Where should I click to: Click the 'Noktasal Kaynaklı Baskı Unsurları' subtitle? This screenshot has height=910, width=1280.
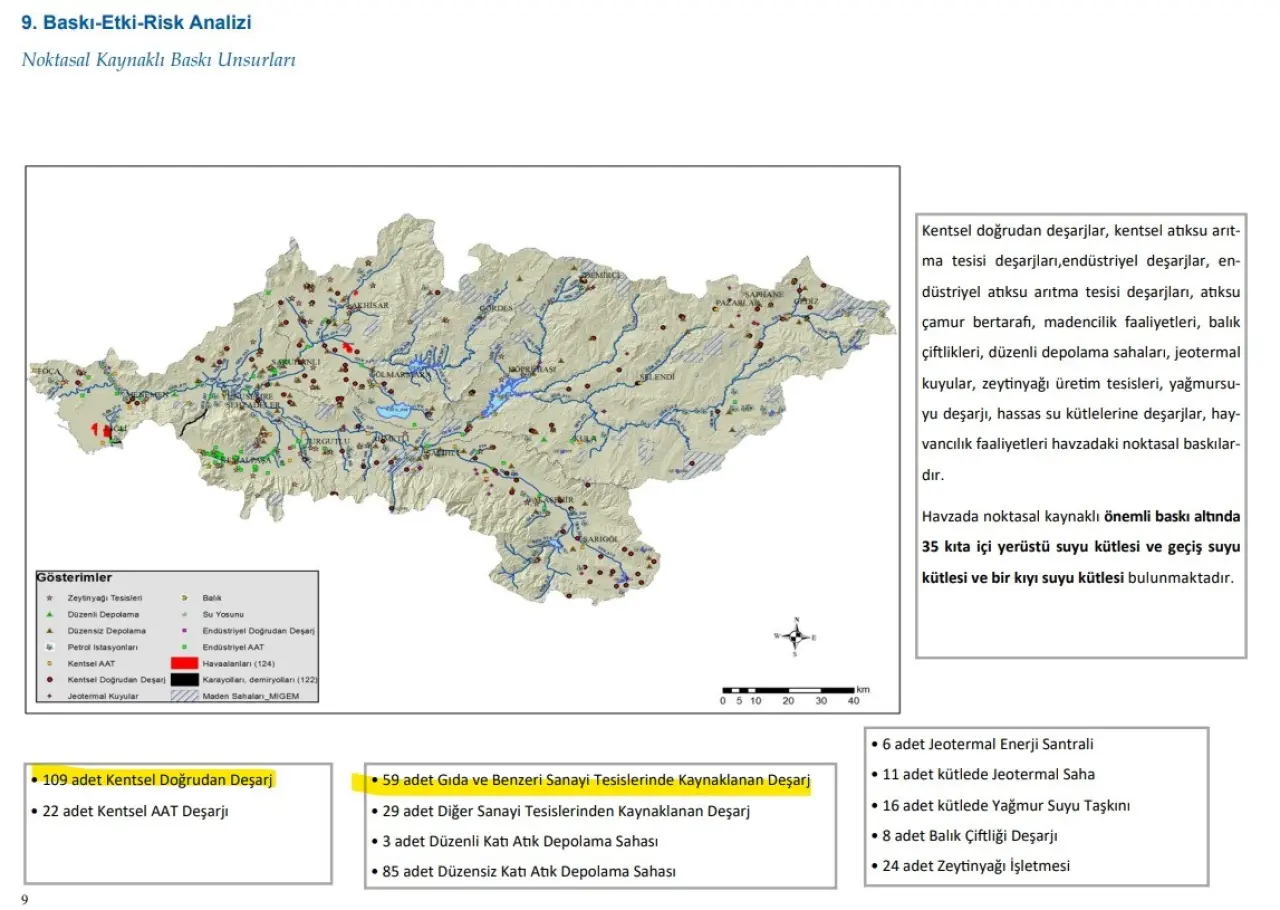[x=158, y=60]
